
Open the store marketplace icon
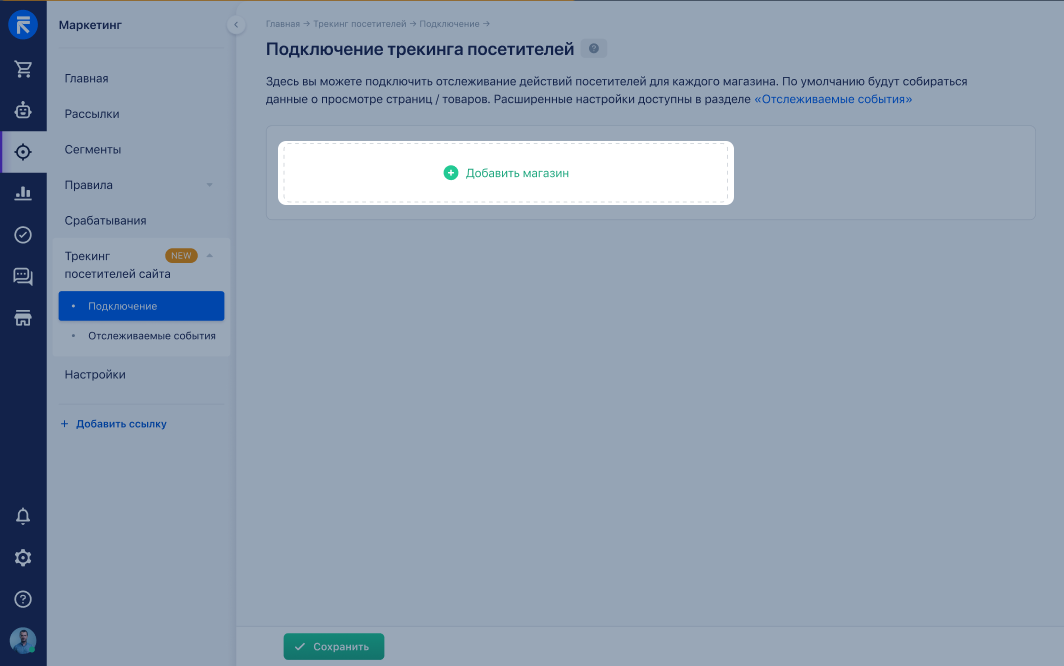23,318
